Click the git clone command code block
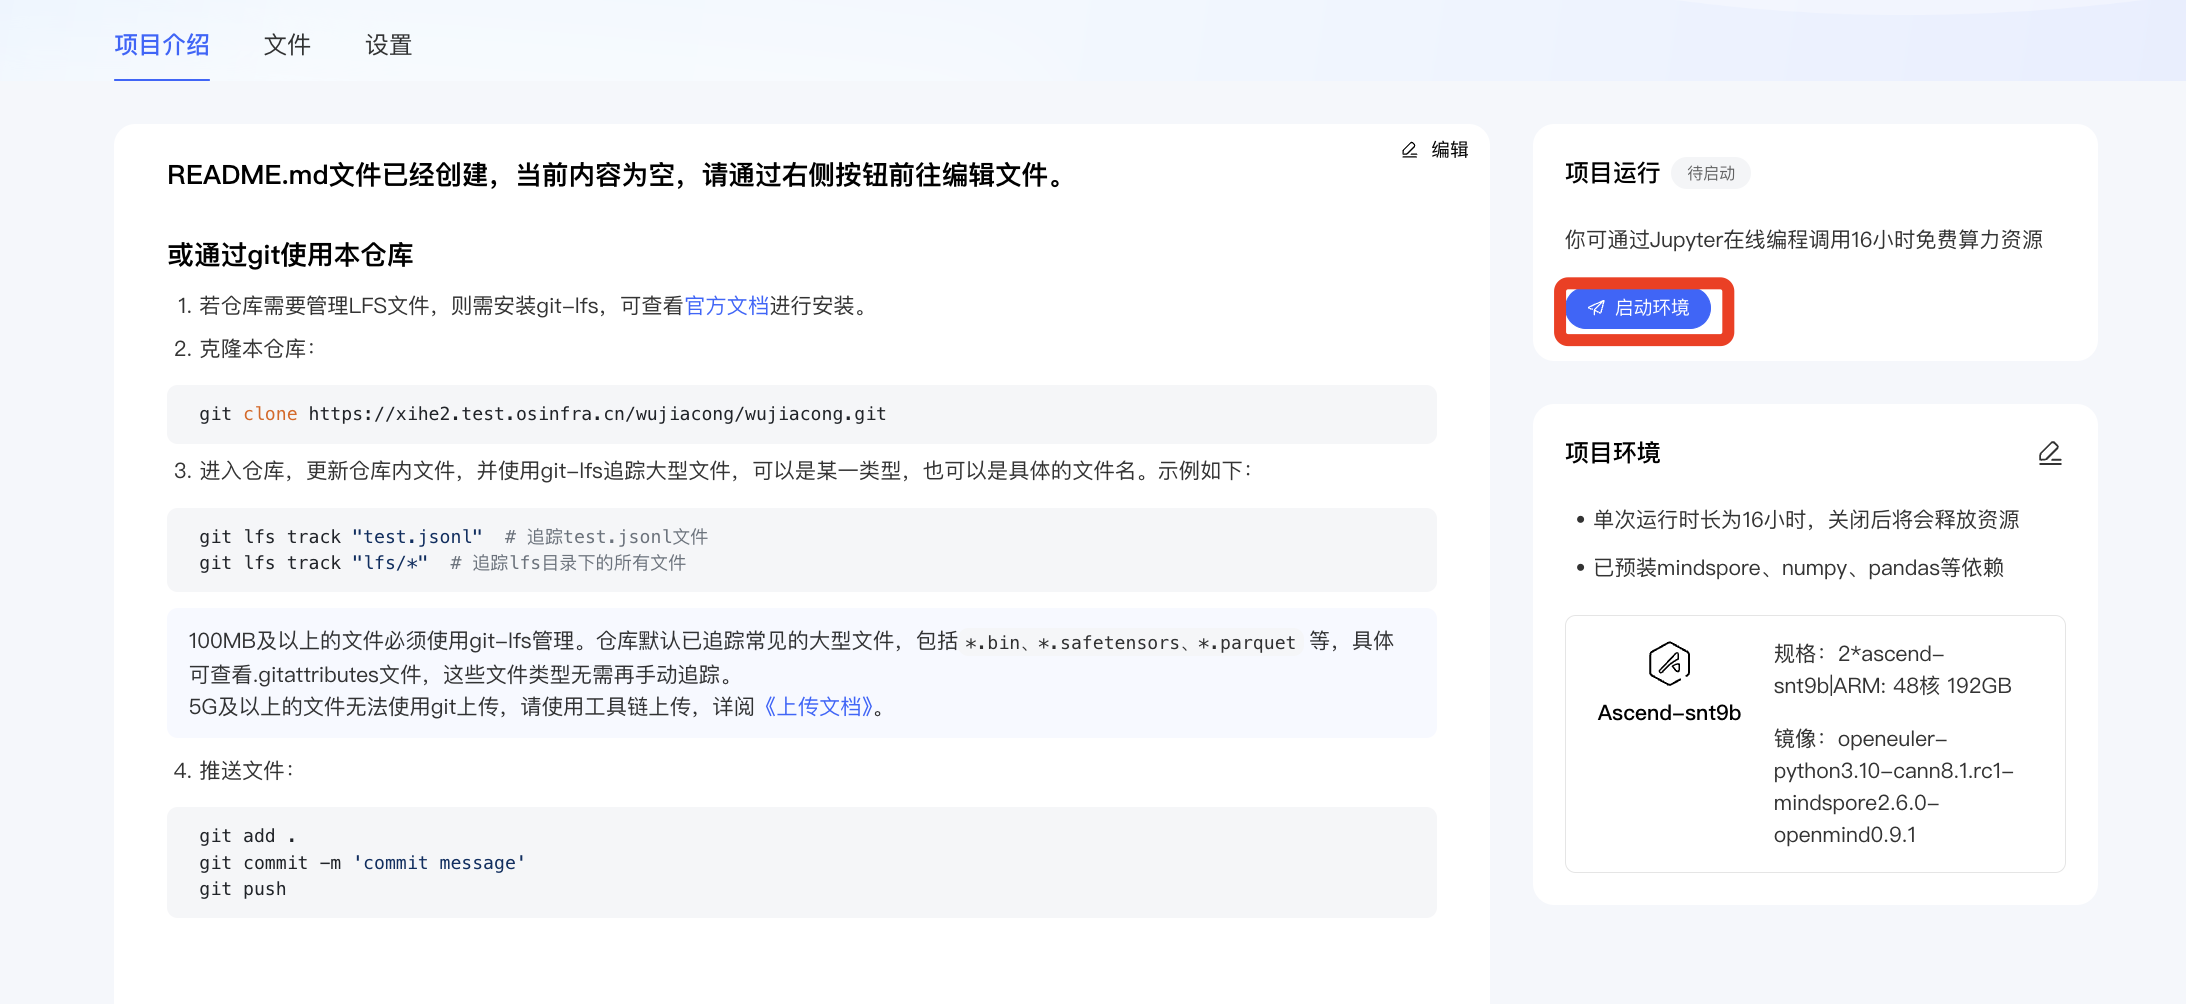Viewport: 2186px width, 1004px height. click(x=801, y=414)
